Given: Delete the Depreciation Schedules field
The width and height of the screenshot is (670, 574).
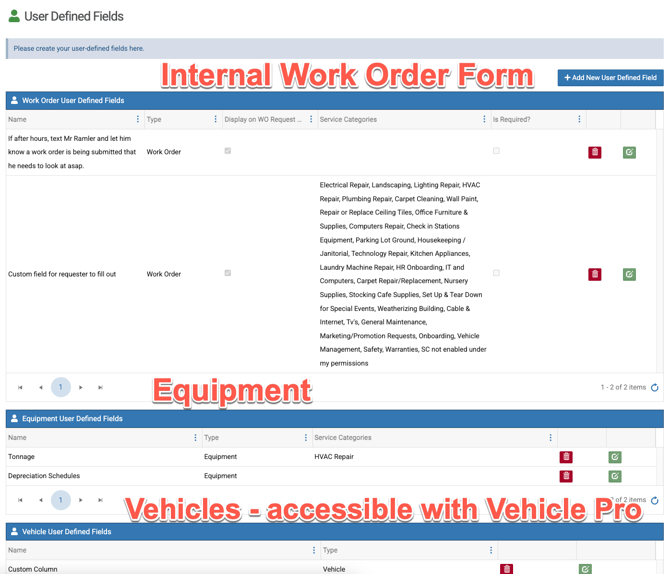Looking at the screenshot, I should point(566,476).
